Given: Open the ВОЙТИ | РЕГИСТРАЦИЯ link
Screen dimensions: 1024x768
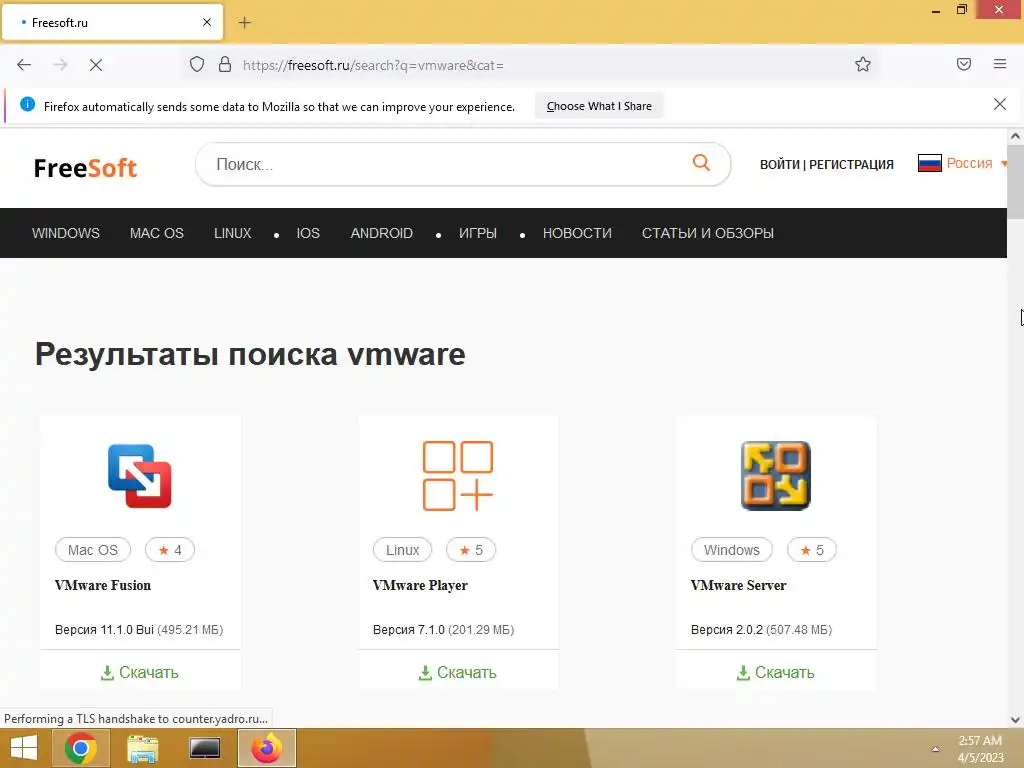Looking at the screenshot, I should (826, 165).
